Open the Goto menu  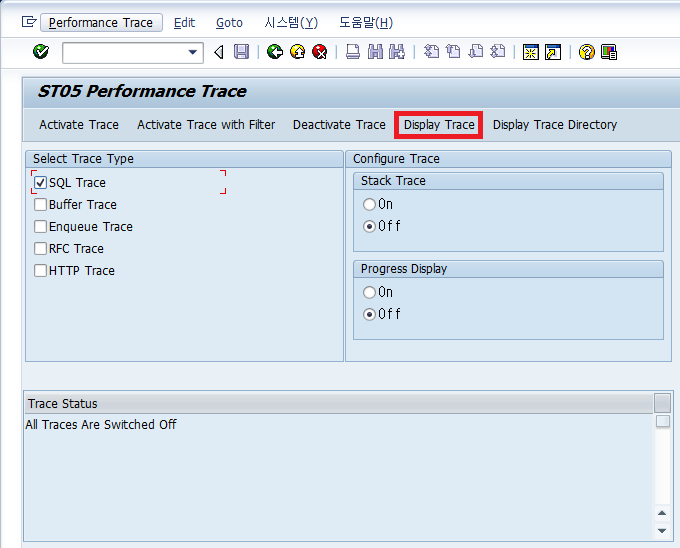[229, 23]
